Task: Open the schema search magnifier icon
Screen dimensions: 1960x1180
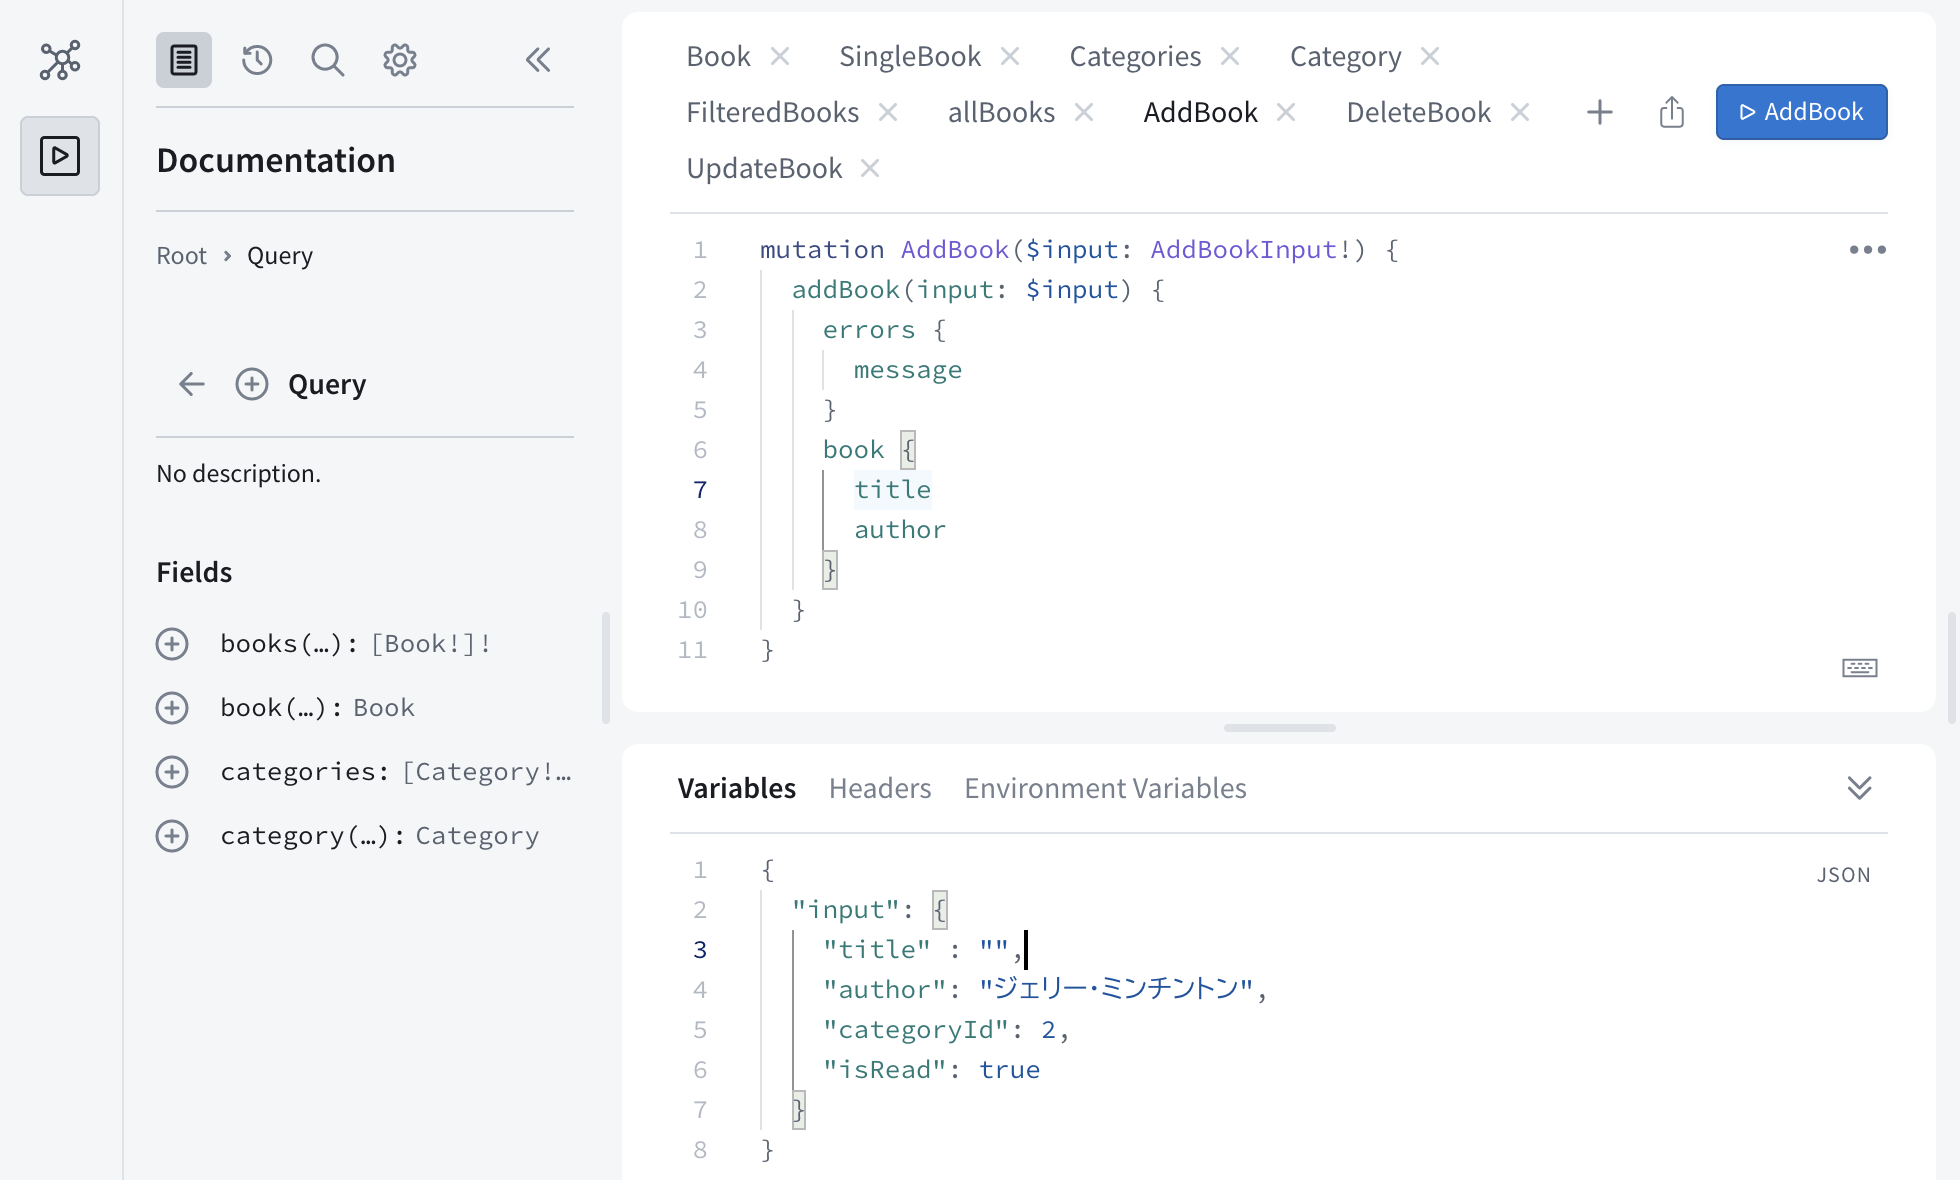Action: pos(327,60)
